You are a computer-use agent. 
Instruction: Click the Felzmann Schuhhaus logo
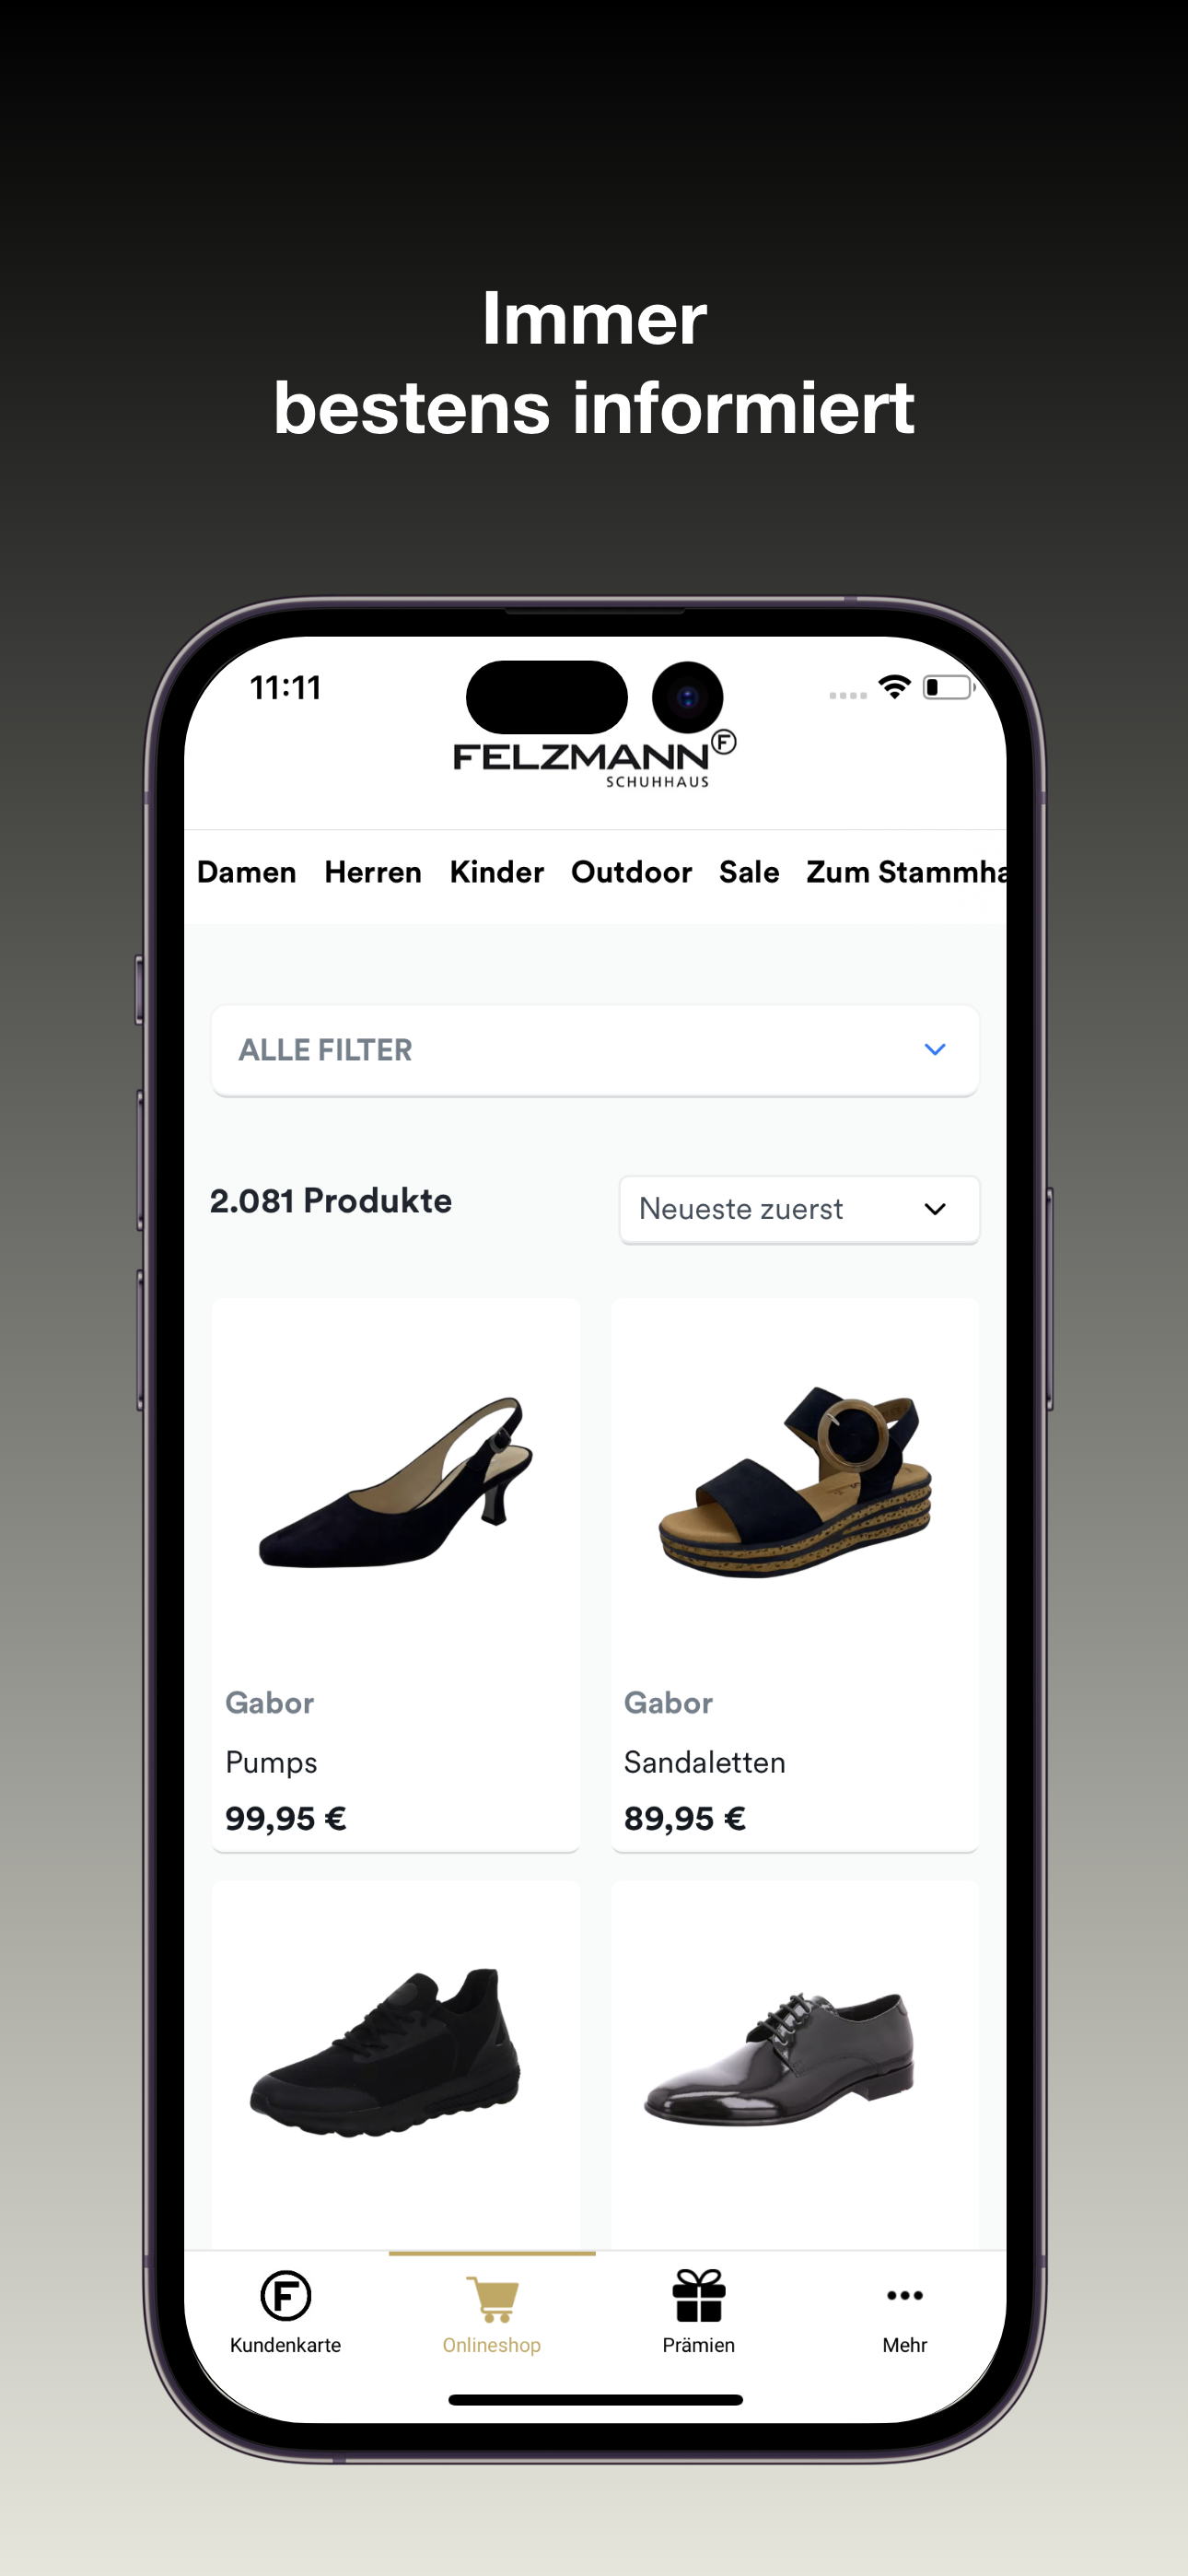pos(595,759)
